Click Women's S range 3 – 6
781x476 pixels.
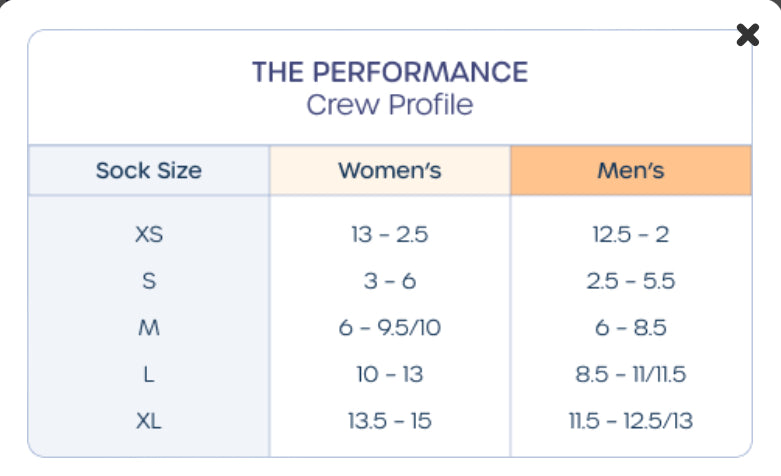pyautogui.click(x=389, y=281)
